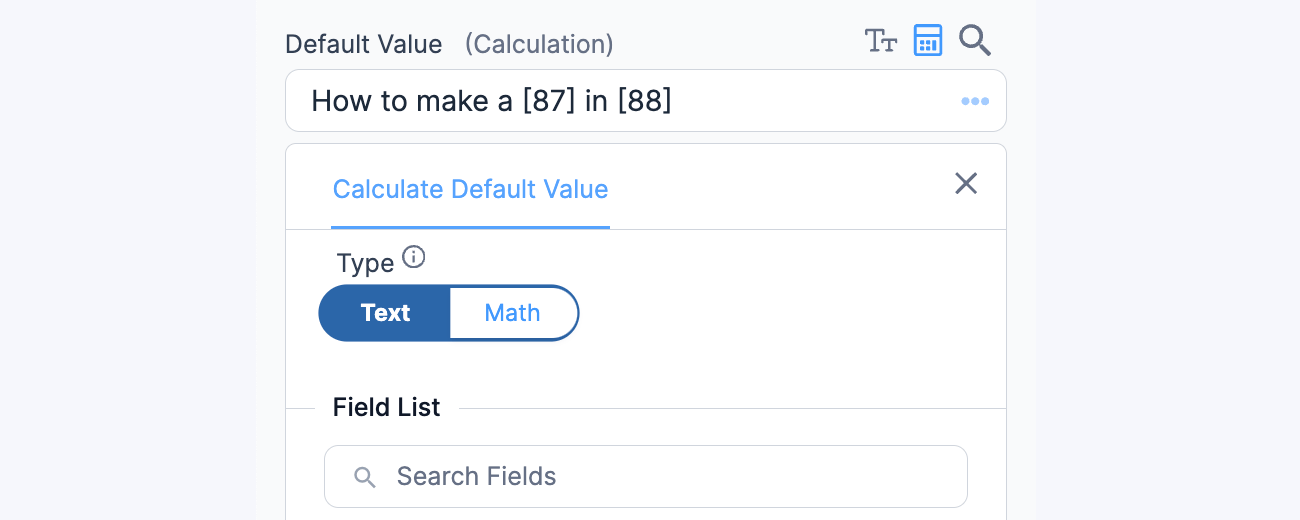Screen dimensions: 1300x520
Task: Place cursor in the "How to make a" text
Action: pos(413,101)
